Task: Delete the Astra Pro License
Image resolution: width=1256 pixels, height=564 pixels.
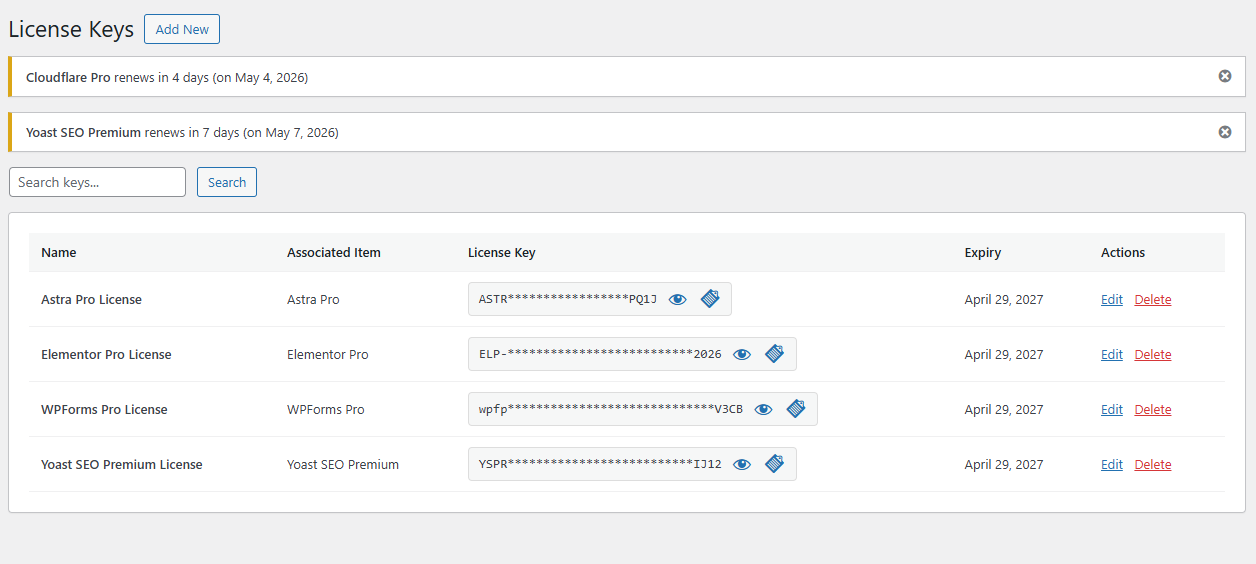Action: point(1153,299)
